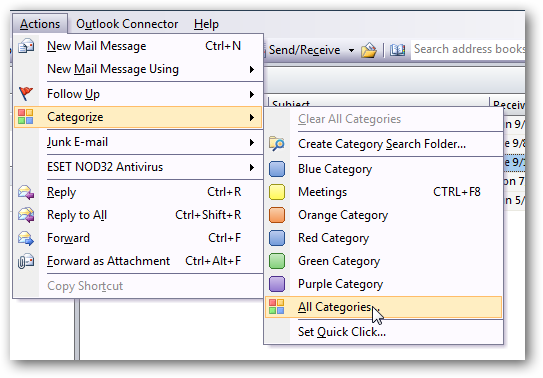Expand the Follow Up submenu arrow
543x378 pixels.
coord(252,94)
